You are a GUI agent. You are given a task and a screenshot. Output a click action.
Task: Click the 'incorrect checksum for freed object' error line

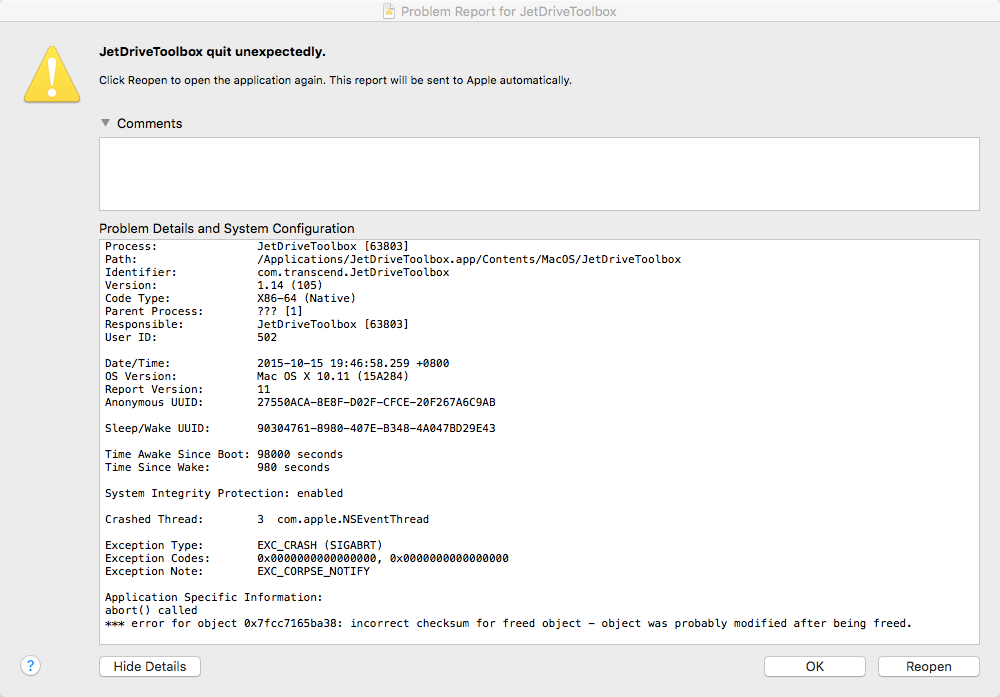(508, 624)
